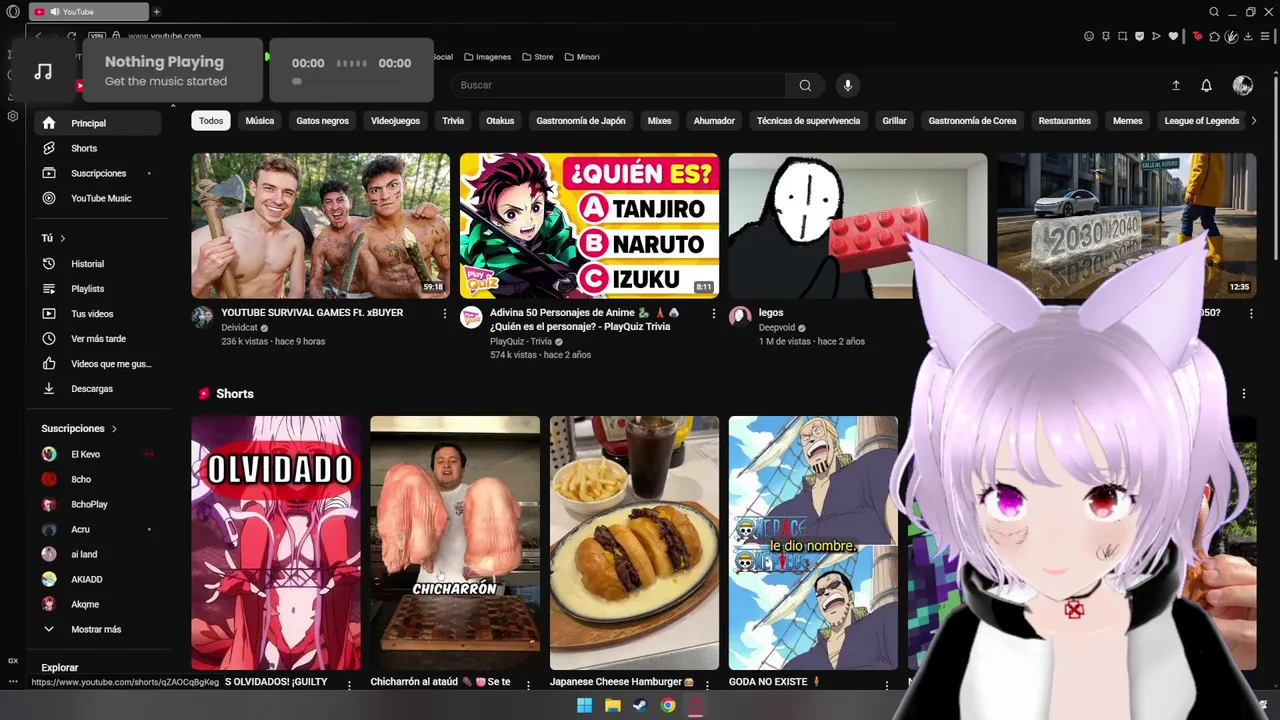Open the CHICHARRÓN short thumbnail
Image resolution: width=1280 pixels, height=720 pixels.
pyautogui.click(x=455, y=543)
